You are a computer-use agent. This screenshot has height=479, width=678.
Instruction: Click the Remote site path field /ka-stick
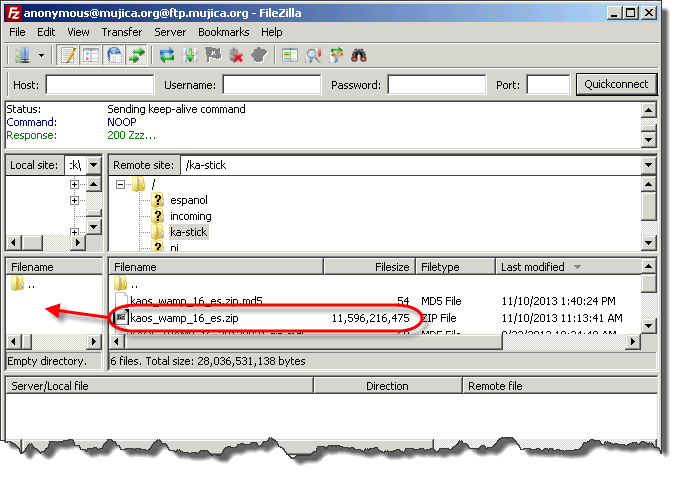coord(411,165)
